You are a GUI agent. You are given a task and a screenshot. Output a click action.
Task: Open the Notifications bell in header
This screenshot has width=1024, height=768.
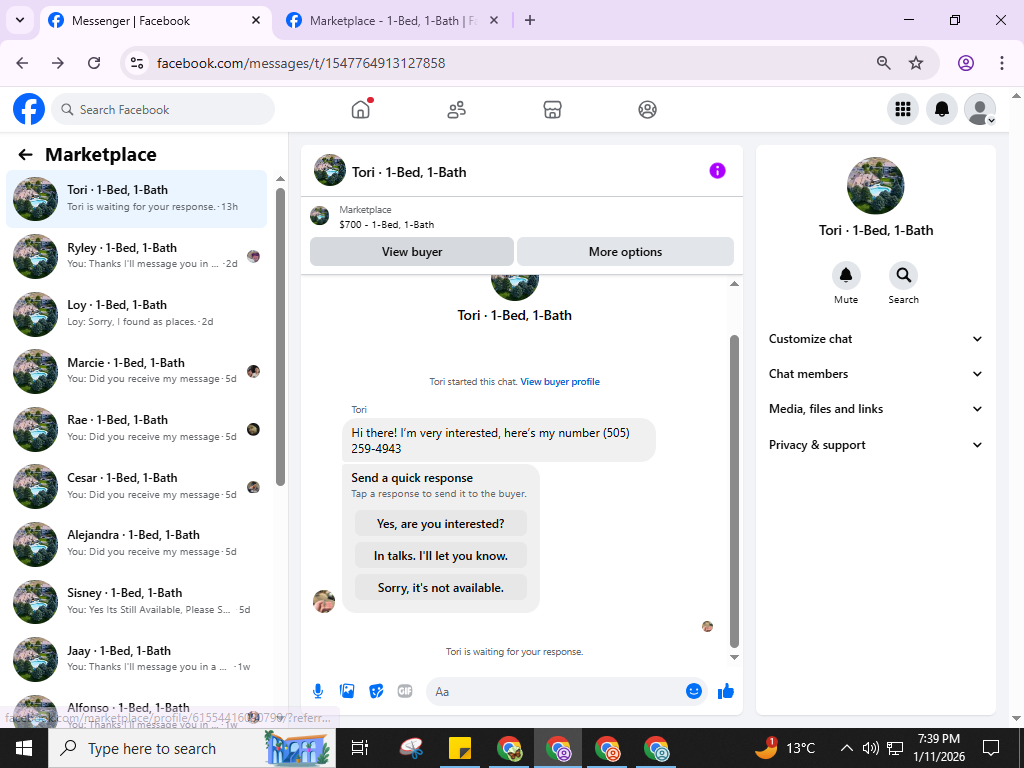point(942,109)
